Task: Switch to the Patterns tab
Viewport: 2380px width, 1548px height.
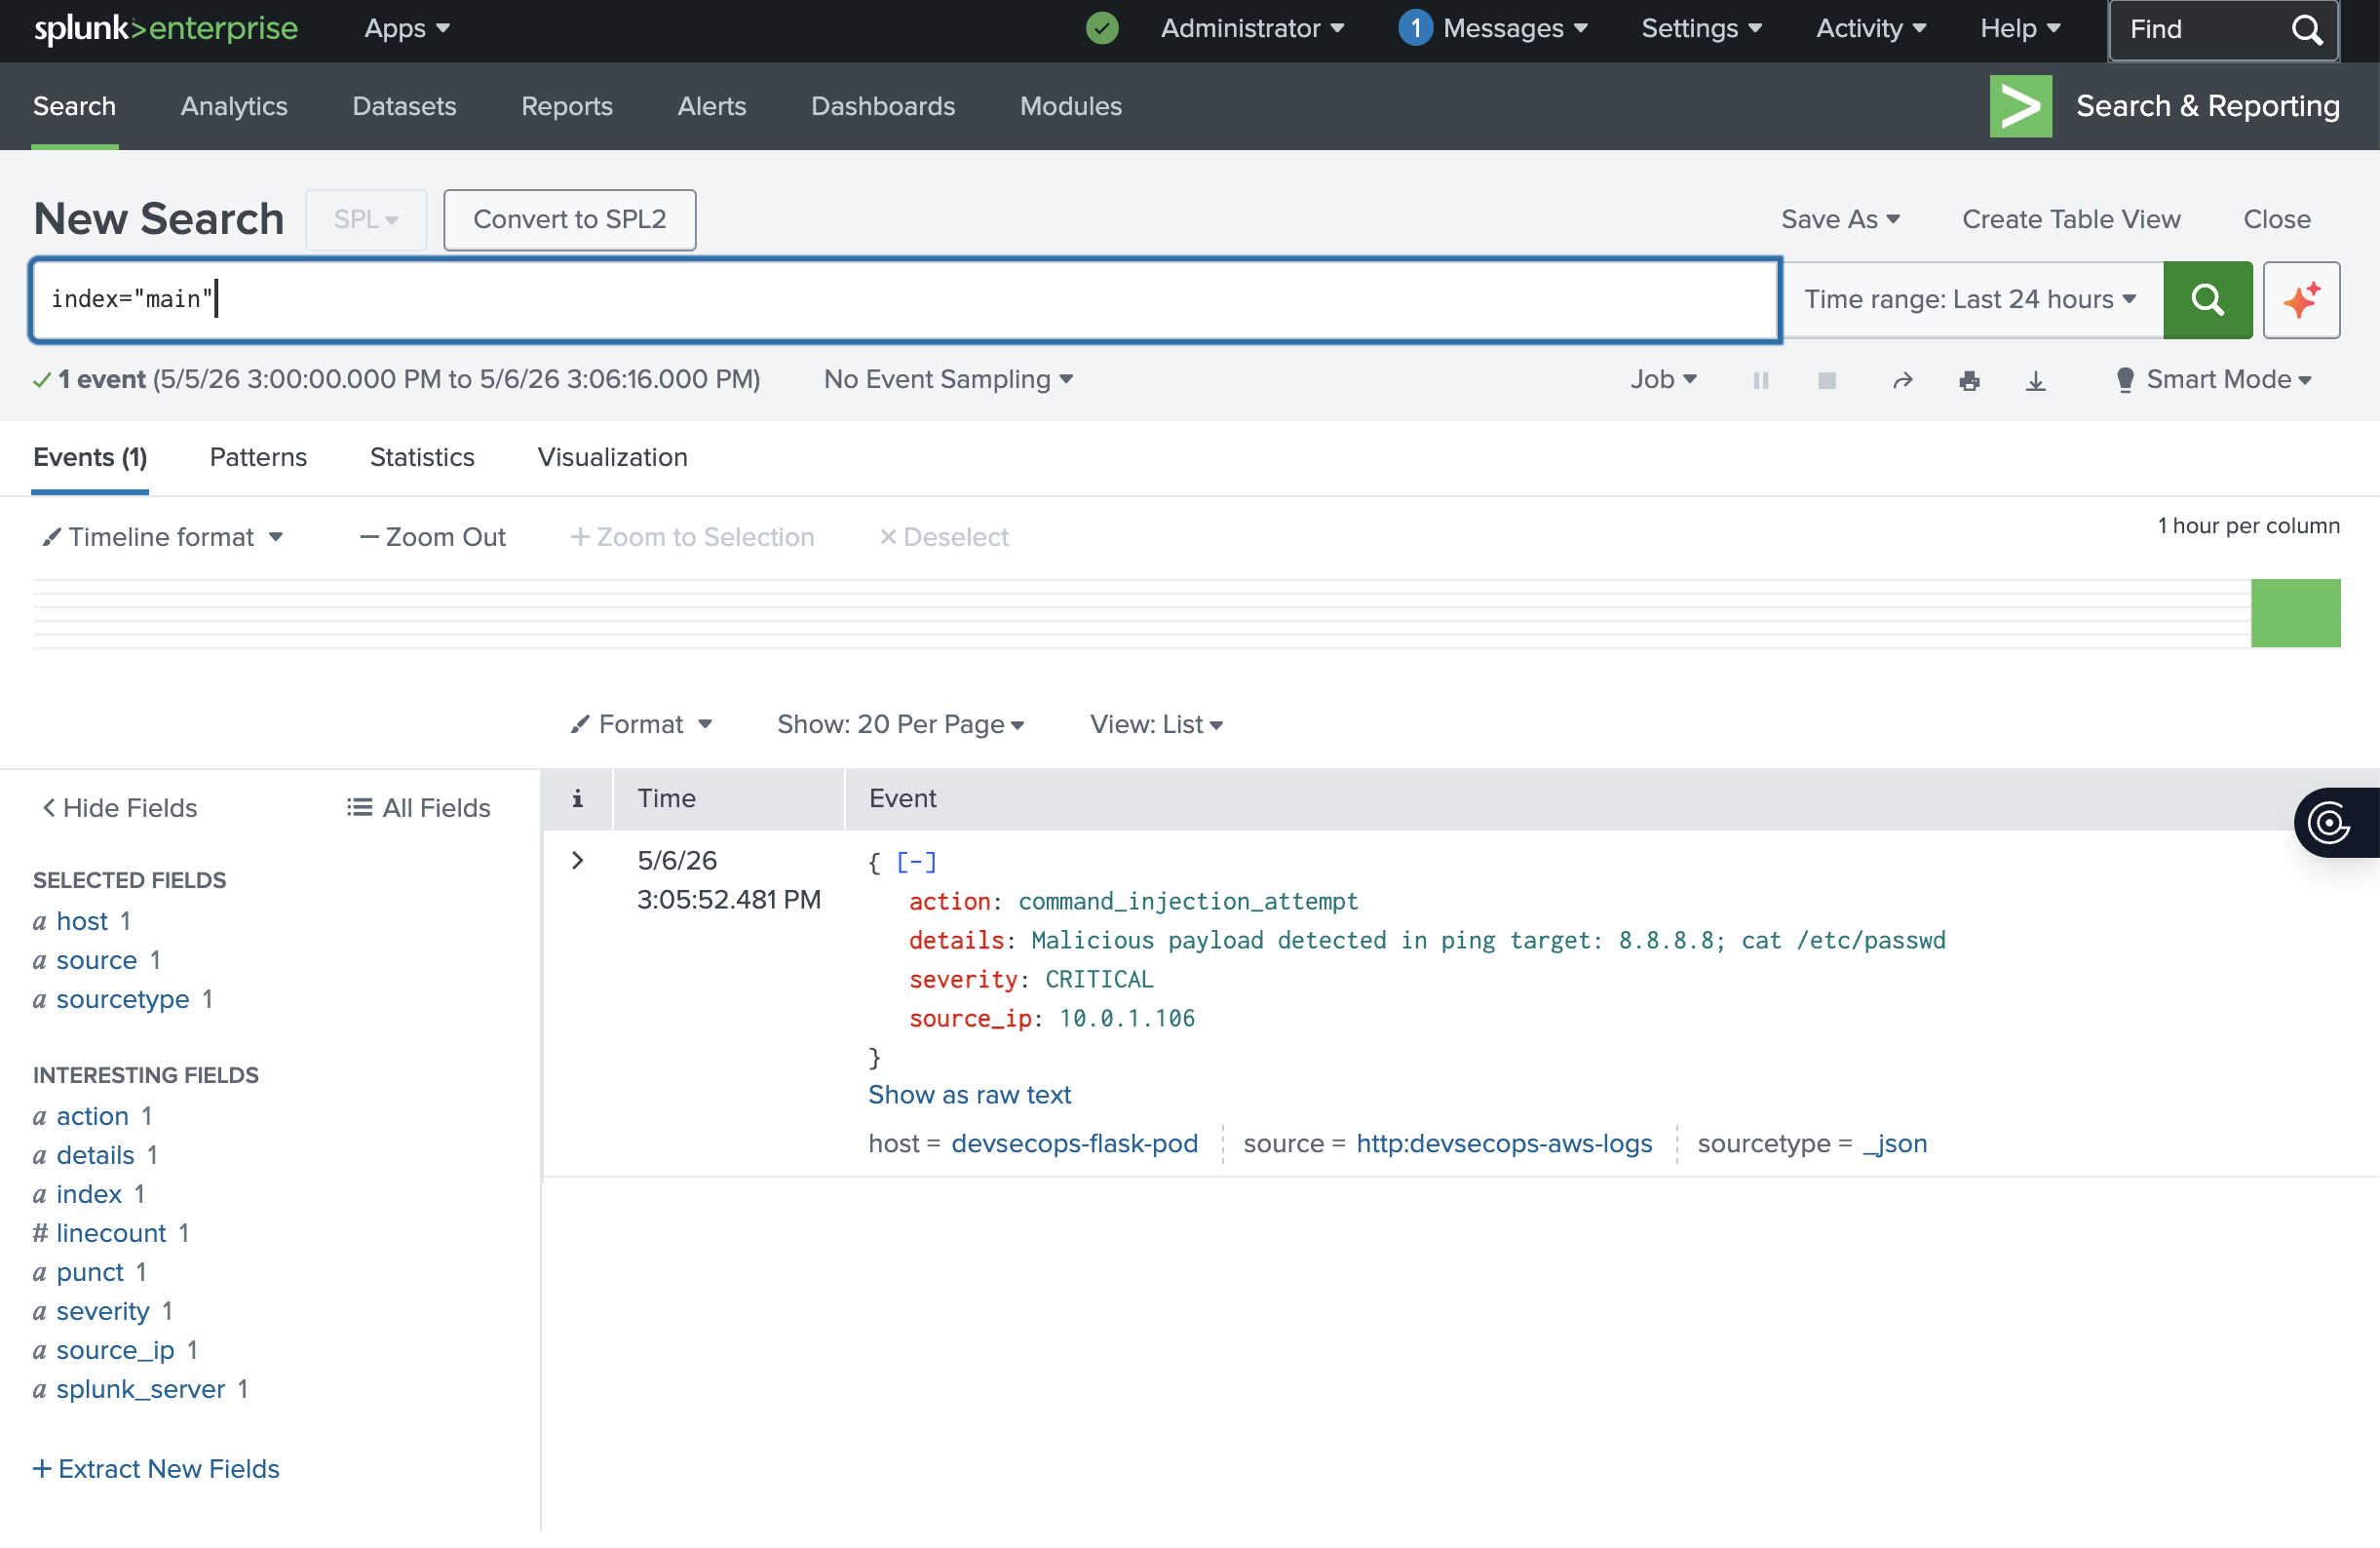Action: click(258, 457)
